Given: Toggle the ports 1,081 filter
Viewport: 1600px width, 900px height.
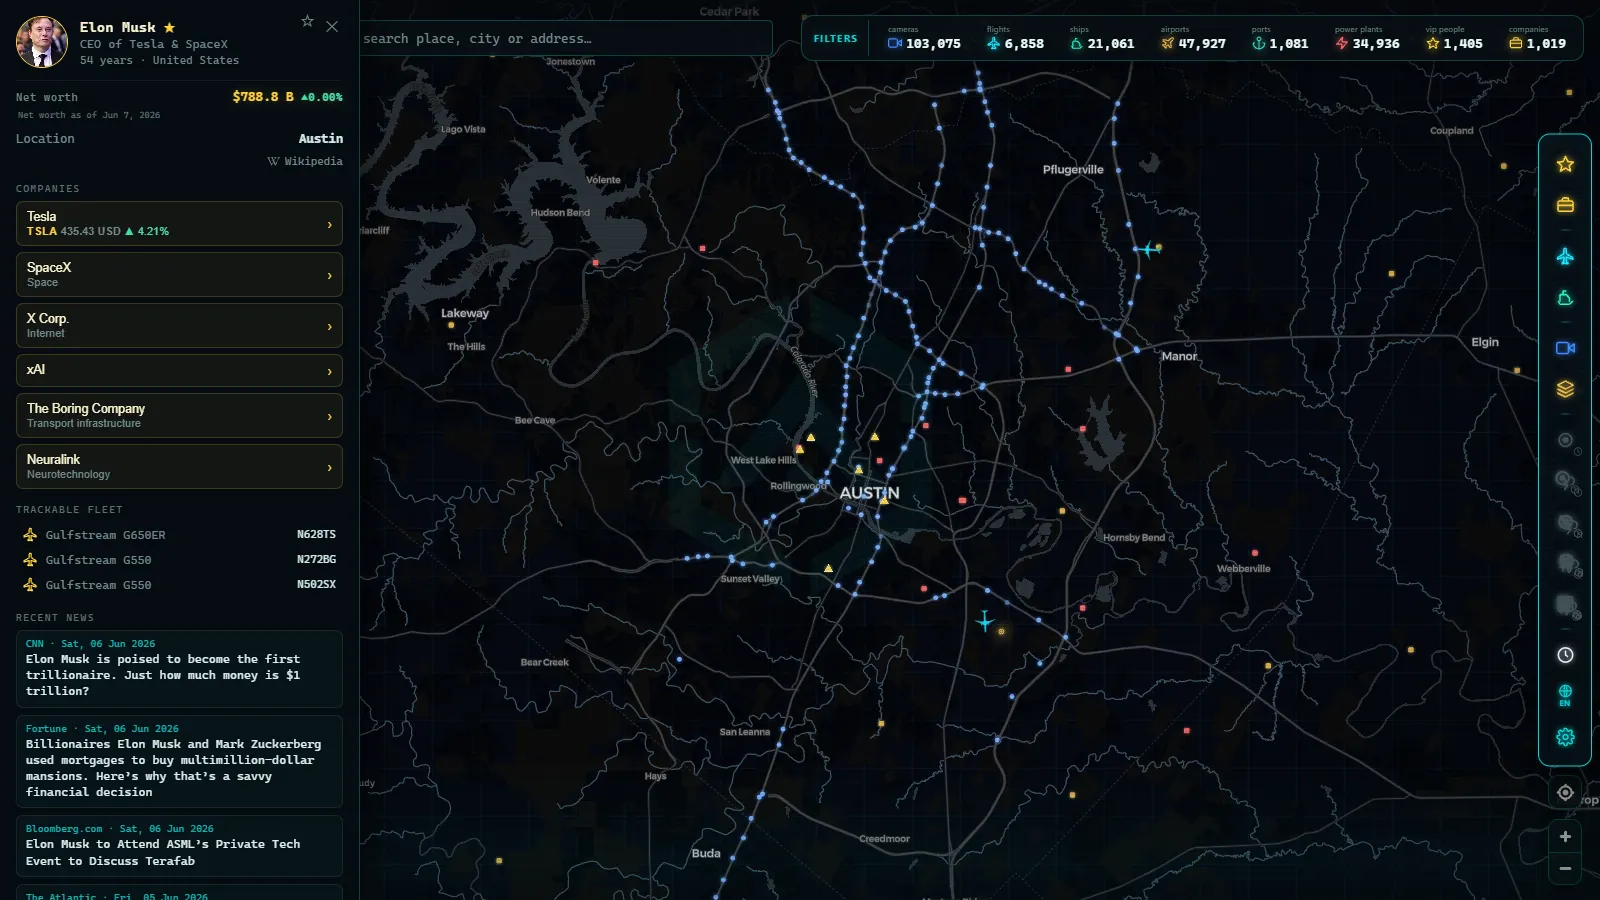Looking at the screenshot, I should [x=1280, y=39].
